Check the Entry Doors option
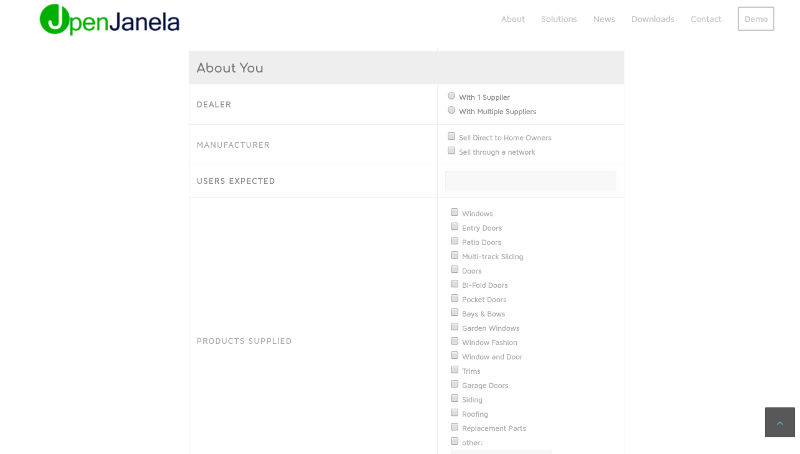800x454 pixels. pos(454,227)
